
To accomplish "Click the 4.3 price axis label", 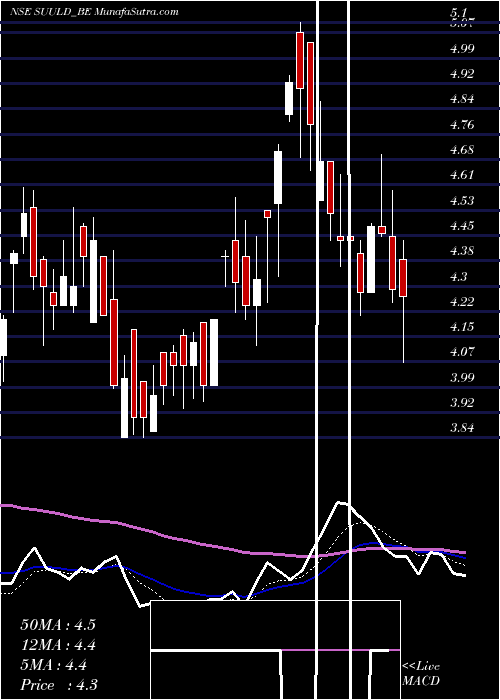I will pos(458,276).
